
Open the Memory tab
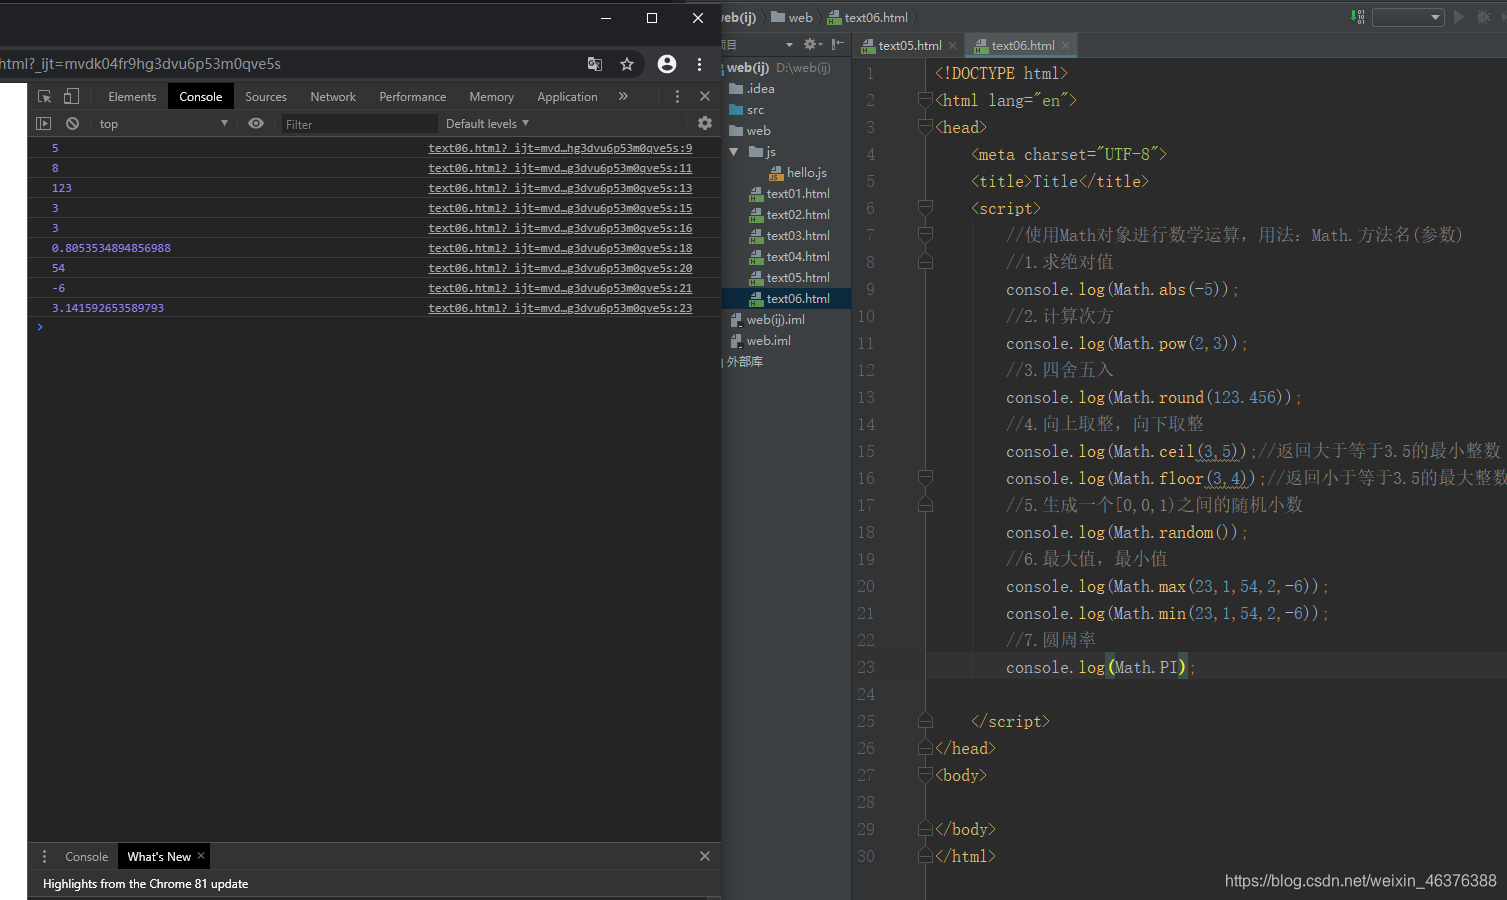click(x=492, y=96)
